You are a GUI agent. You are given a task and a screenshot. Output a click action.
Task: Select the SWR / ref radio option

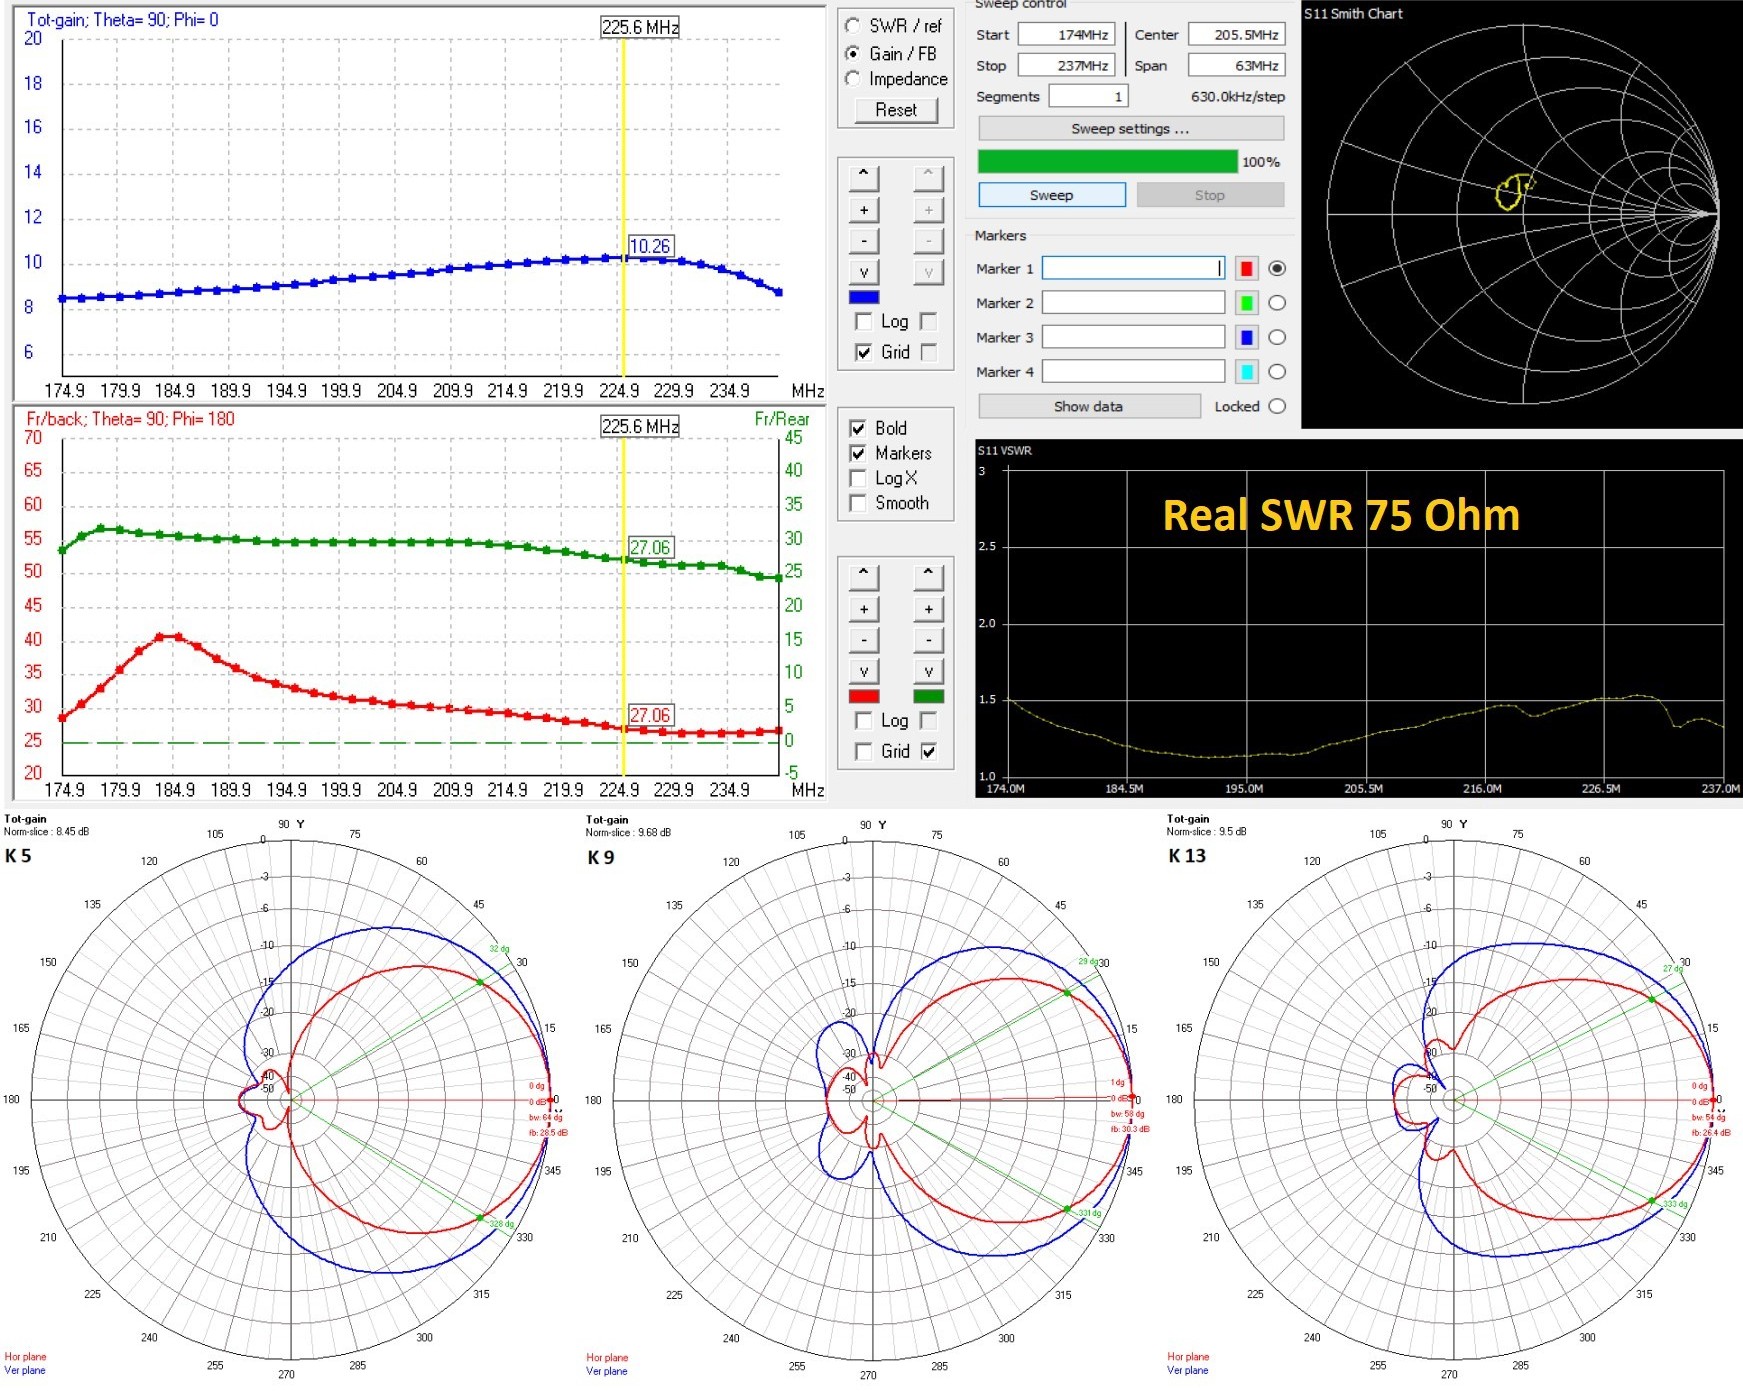point(852,26)
